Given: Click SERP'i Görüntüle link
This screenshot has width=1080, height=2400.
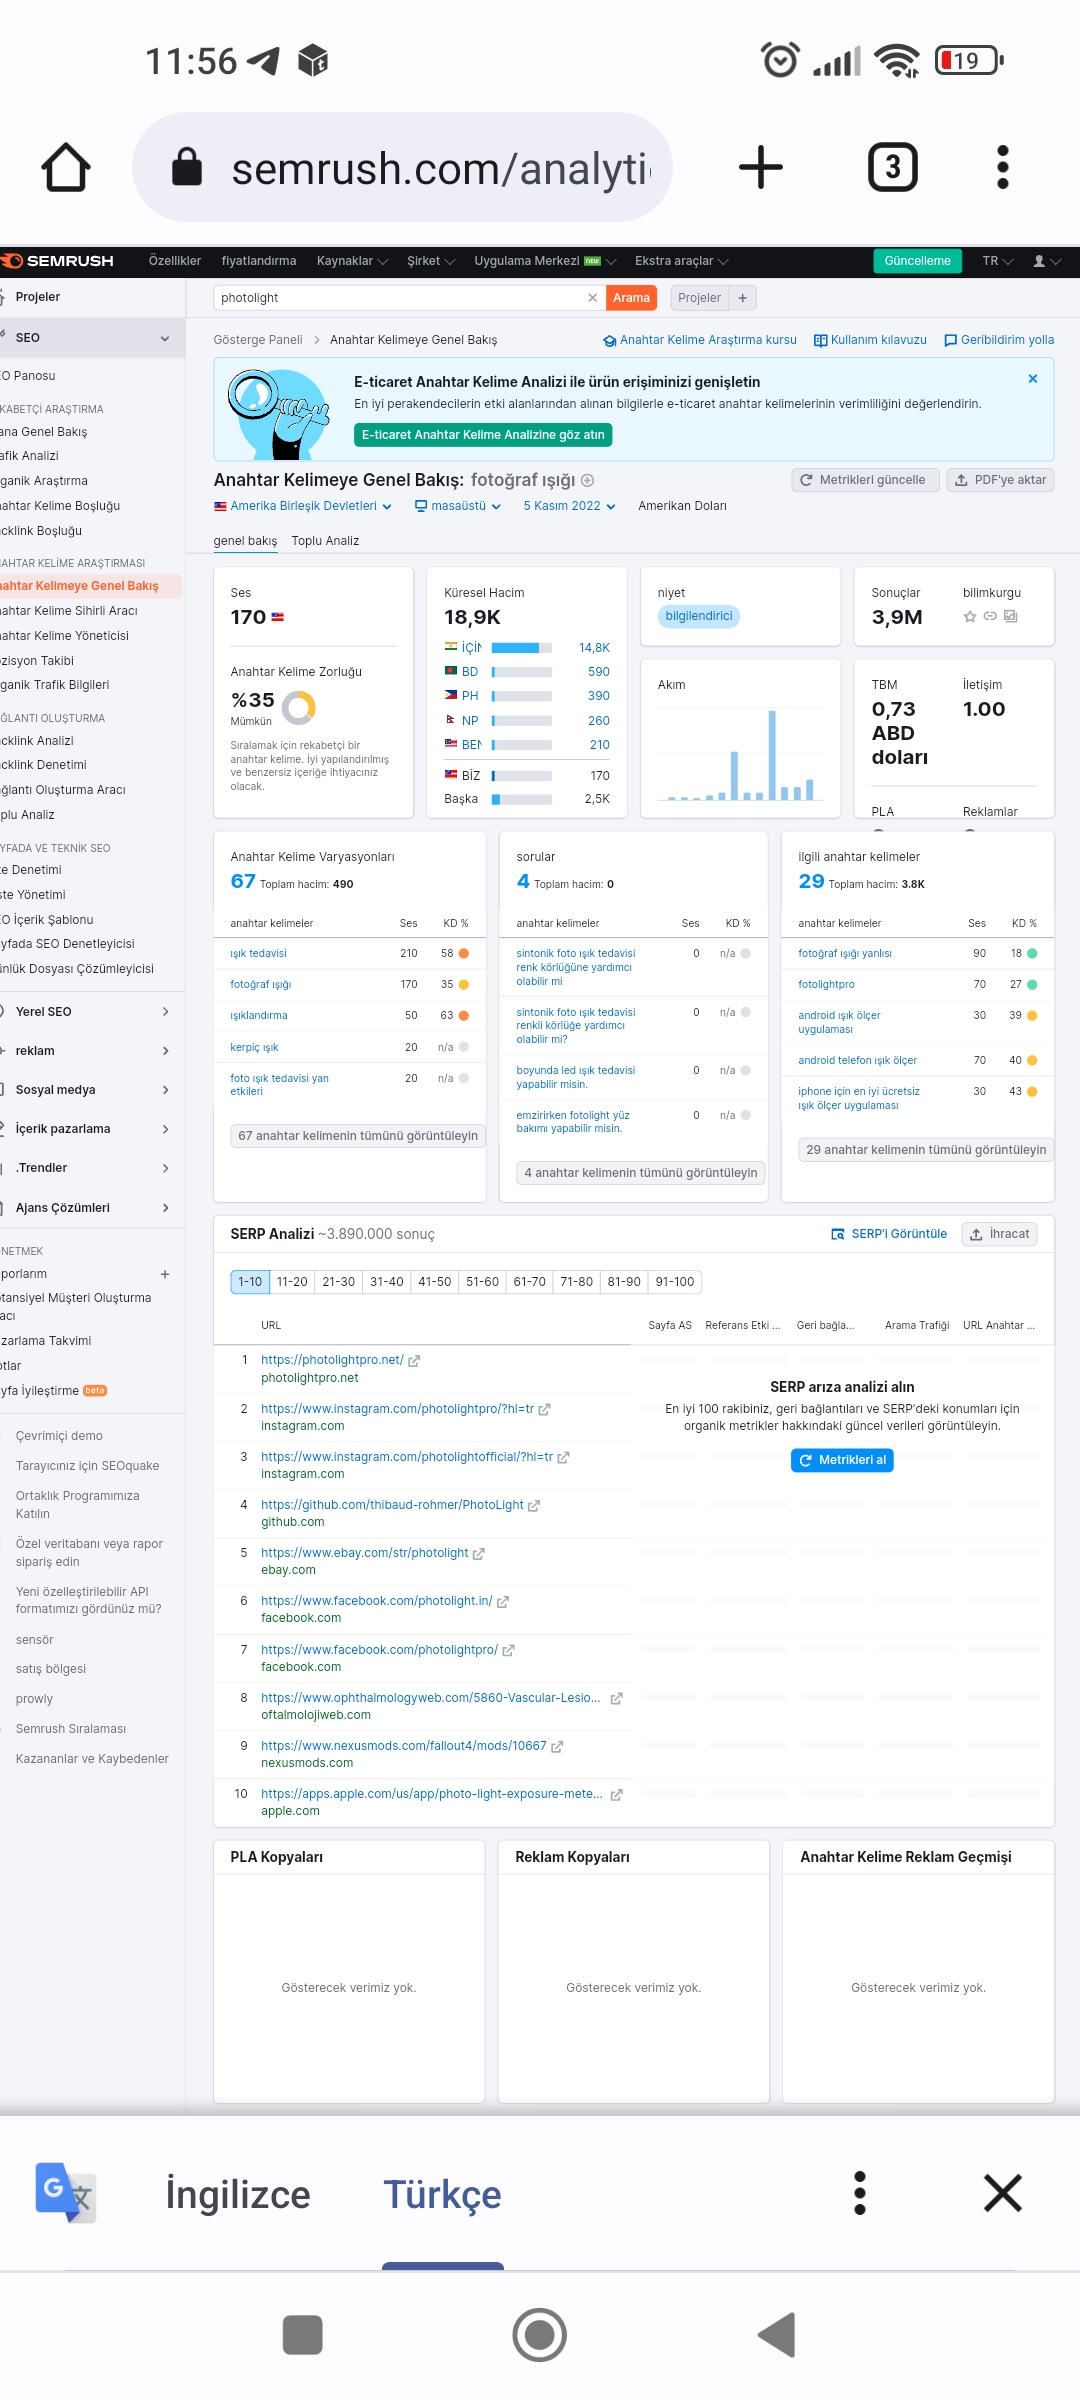Looking at the screenshot, I should click(889, 1234).
